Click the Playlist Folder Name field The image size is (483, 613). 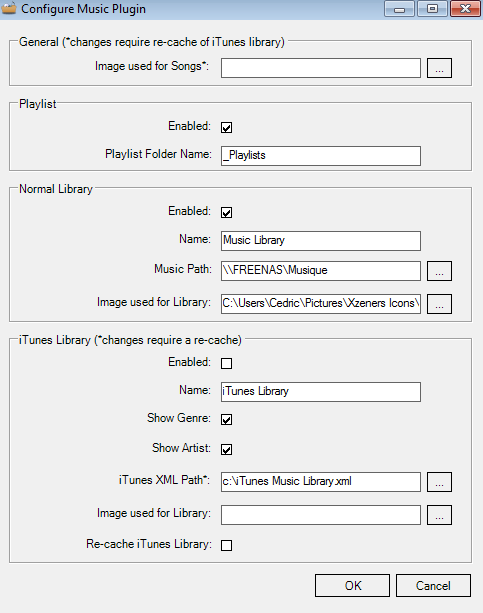[321, 156]
